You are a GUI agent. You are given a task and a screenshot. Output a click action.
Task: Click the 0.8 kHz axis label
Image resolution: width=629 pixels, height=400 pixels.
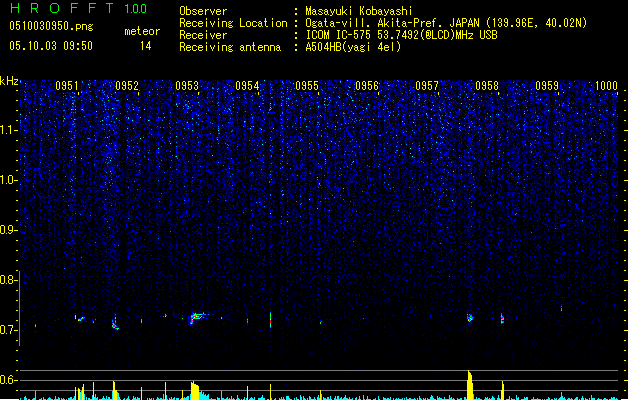pyautogui.click(x=8, y=280)
